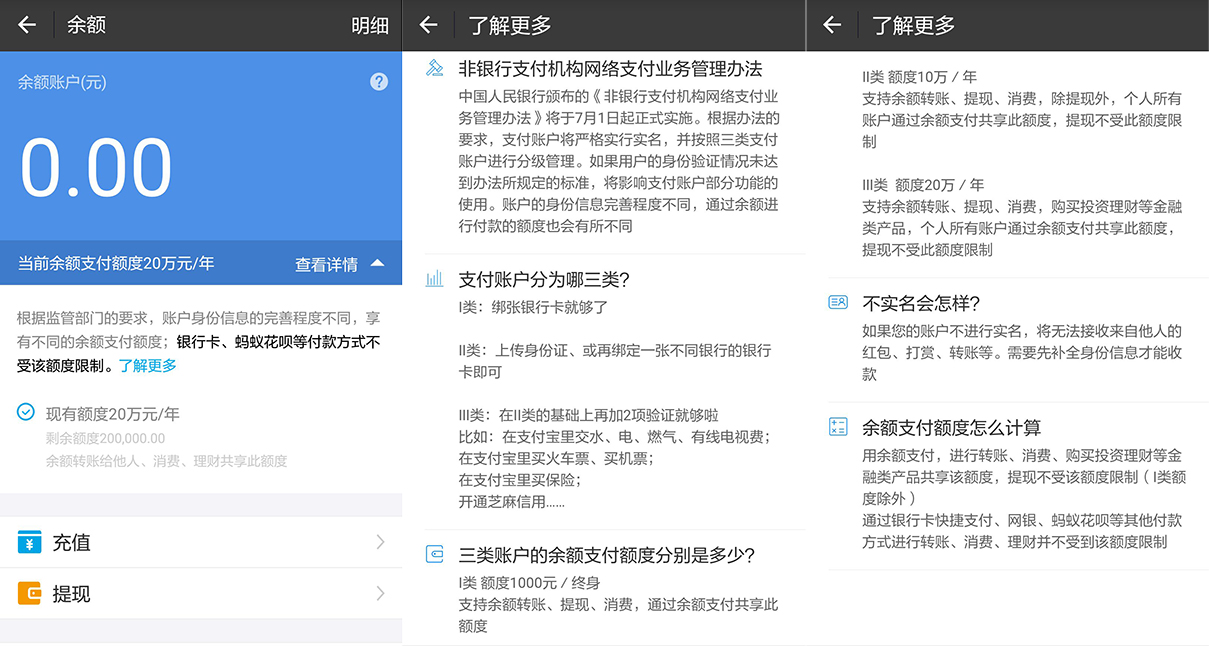Image resolution: width=1210 pixels, height=646 pixels.
Task: Open 充值 via its right chevron
Action: pyautogui.click(x=380, y=542)
